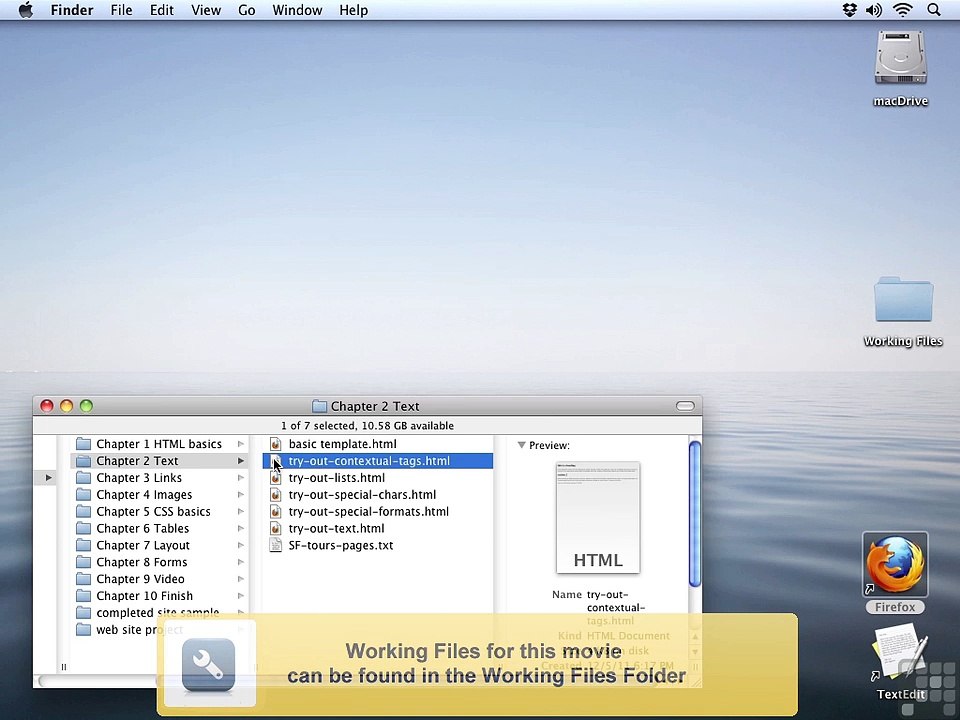Select the try-out-lists.html file
Image resolution: width=960 pixels, height=720 pixels.
click(336, 478)
